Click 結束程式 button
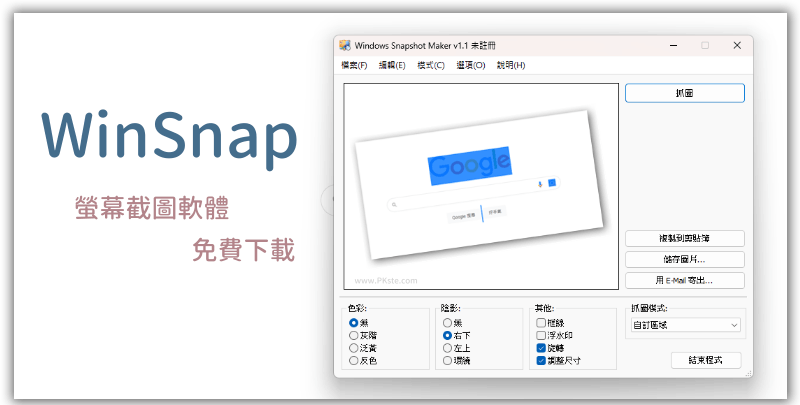Screen dimensions: 800x405 coord(706,360)
